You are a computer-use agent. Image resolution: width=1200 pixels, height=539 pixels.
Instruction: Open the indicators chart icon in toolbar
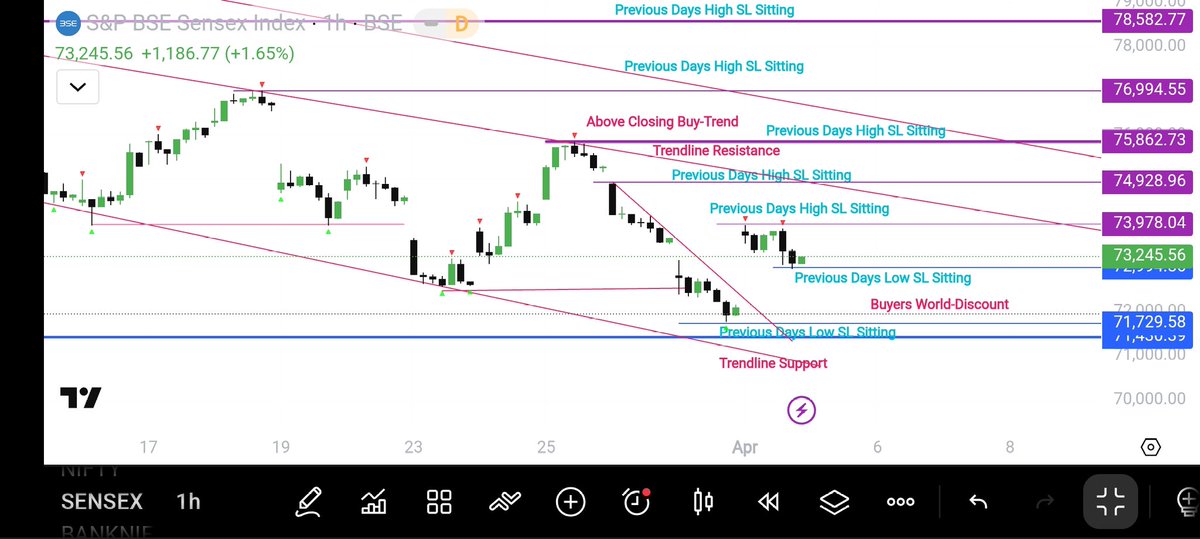click(374, 501)
